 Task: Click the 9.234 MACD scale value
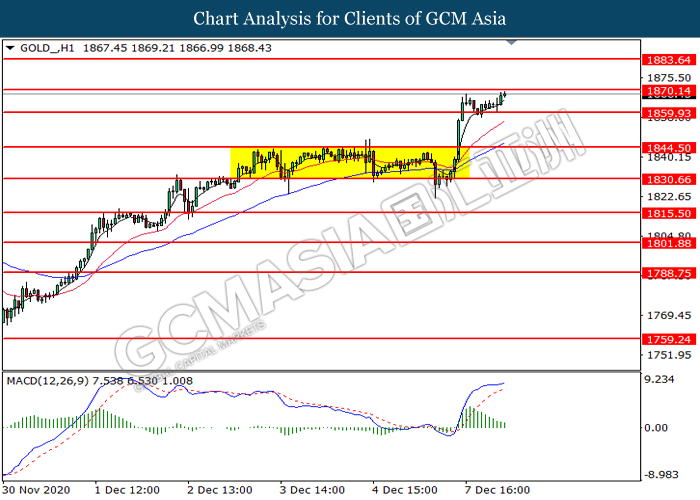pos(659,379)
